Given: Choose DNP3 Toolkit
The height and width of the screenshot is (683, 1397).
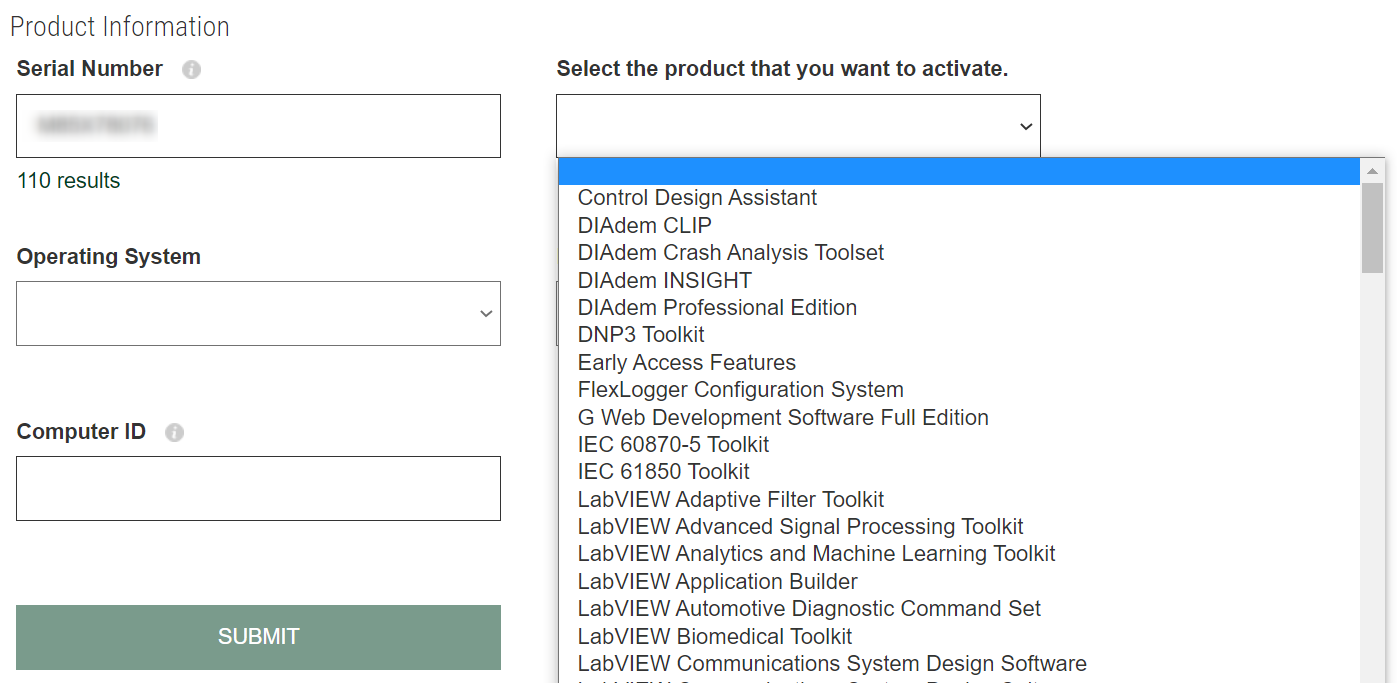Looking at the screenshot, I should pyautogui.click(x=959, y=335).
